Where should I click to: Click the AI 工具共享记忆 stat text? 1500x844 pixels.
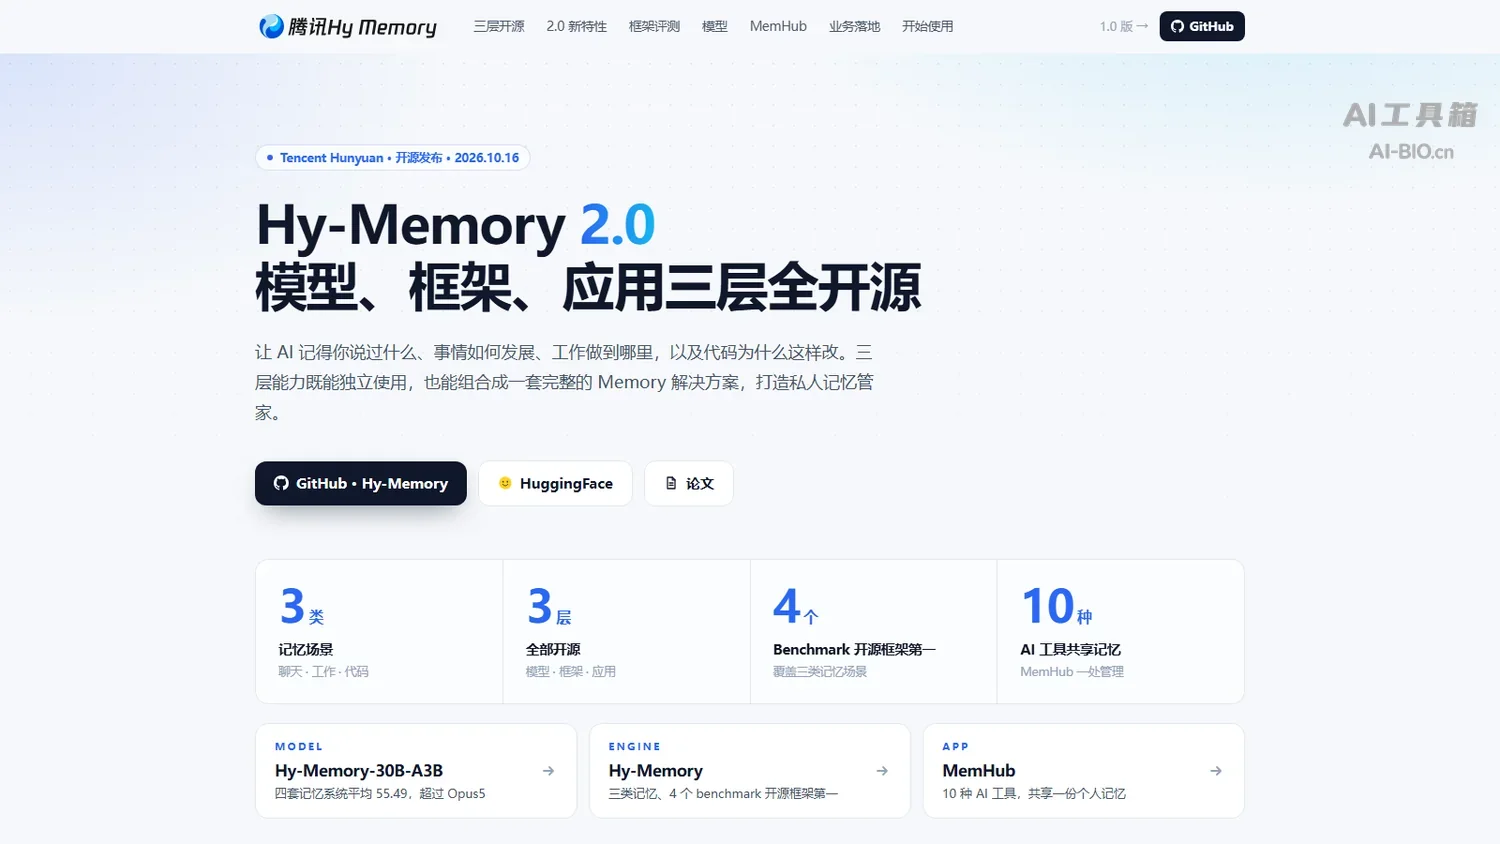click(1070, 649)
